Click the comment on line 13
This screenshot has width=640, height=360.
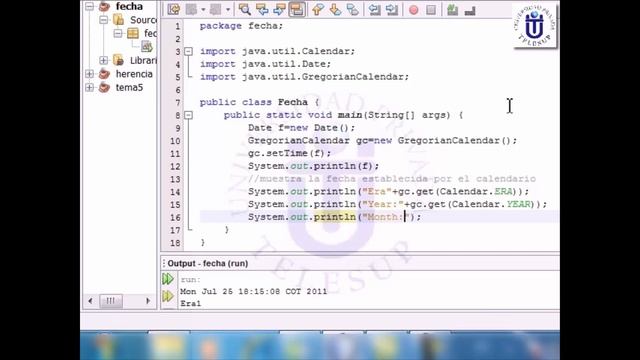point(392,179)
